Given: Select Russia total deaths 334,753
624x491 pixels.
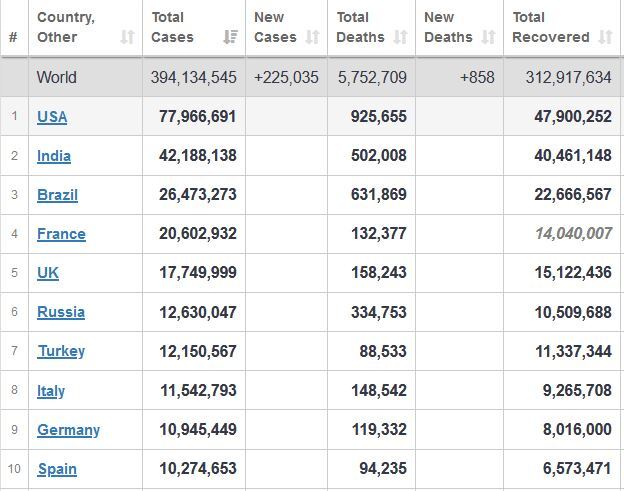Looking at the screenshot, I should click(x=379, y=312).
